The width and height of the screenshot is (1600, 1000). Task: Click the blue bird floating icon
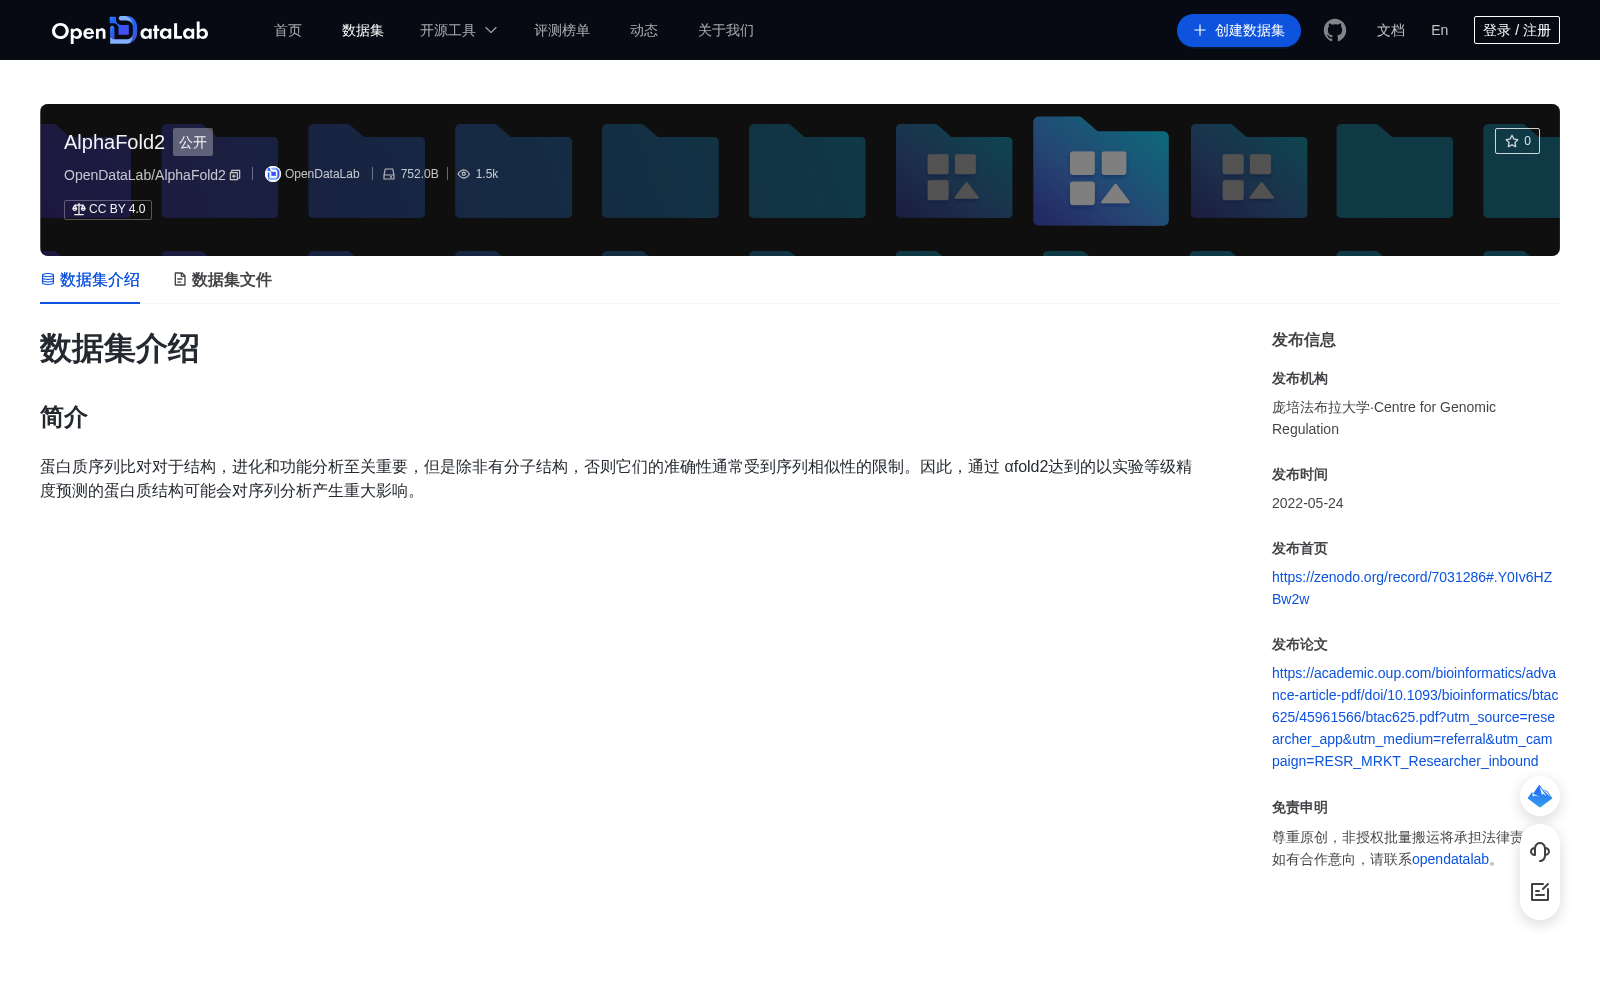1540,796
